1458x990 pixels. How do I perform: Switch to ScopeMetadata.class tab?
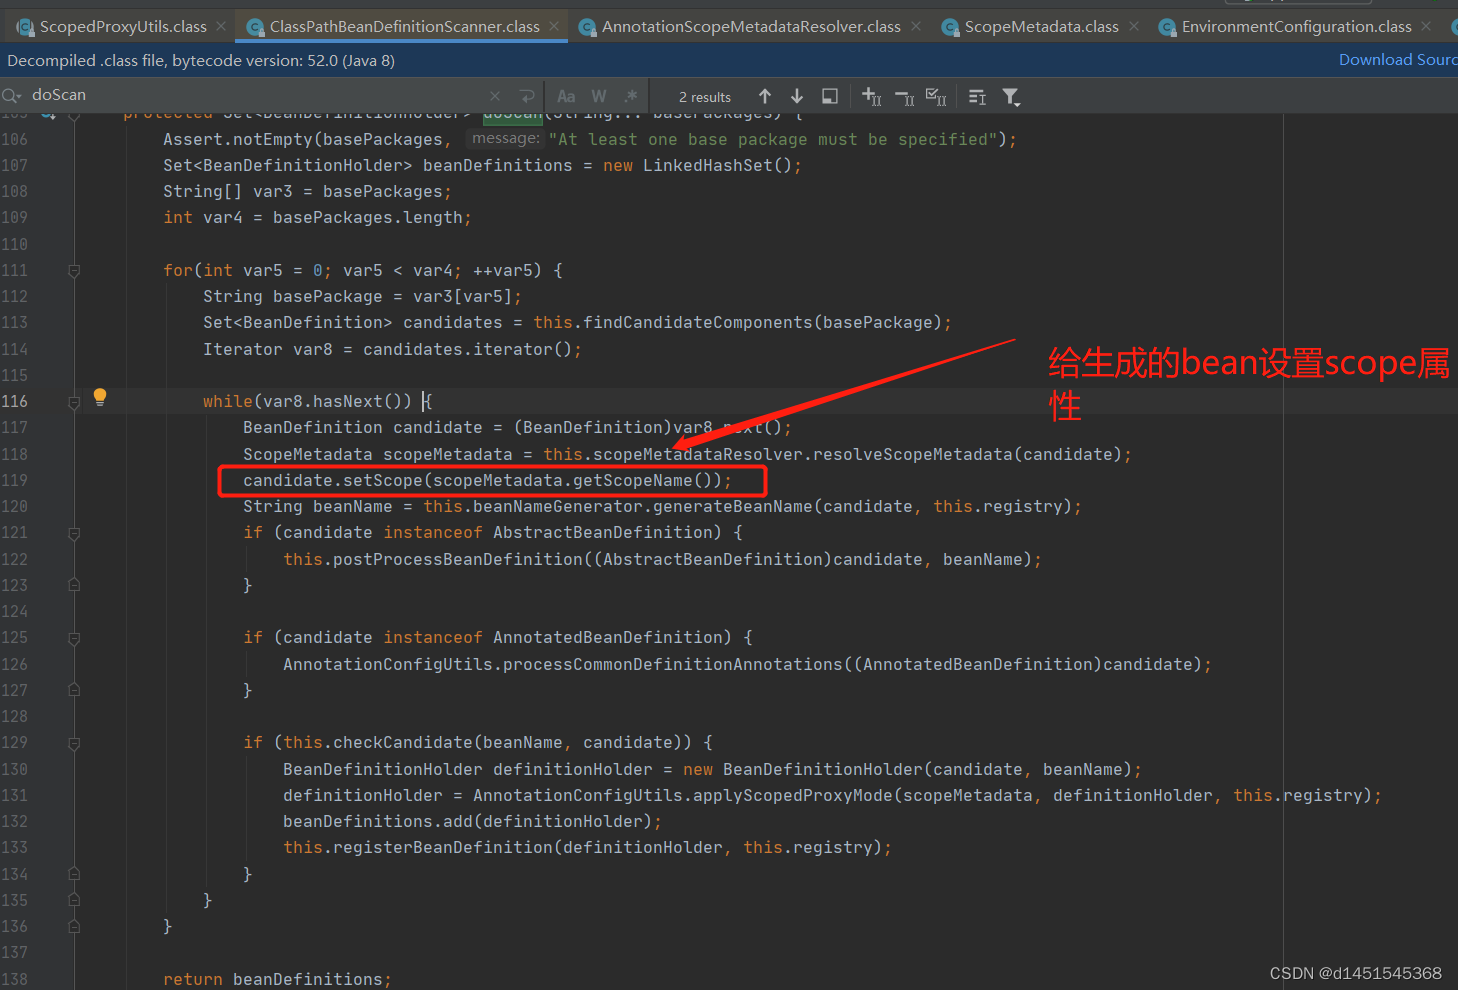[x=1041, y=27]
